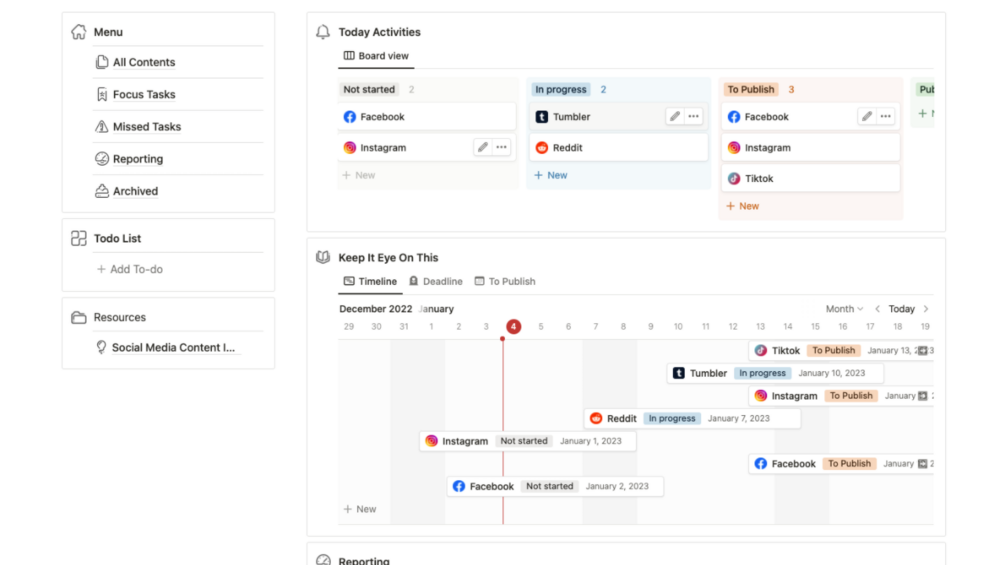Screen dimensions: 1005x565
Task: Open Facebook card in Not started column
Action: click(428, 117)
